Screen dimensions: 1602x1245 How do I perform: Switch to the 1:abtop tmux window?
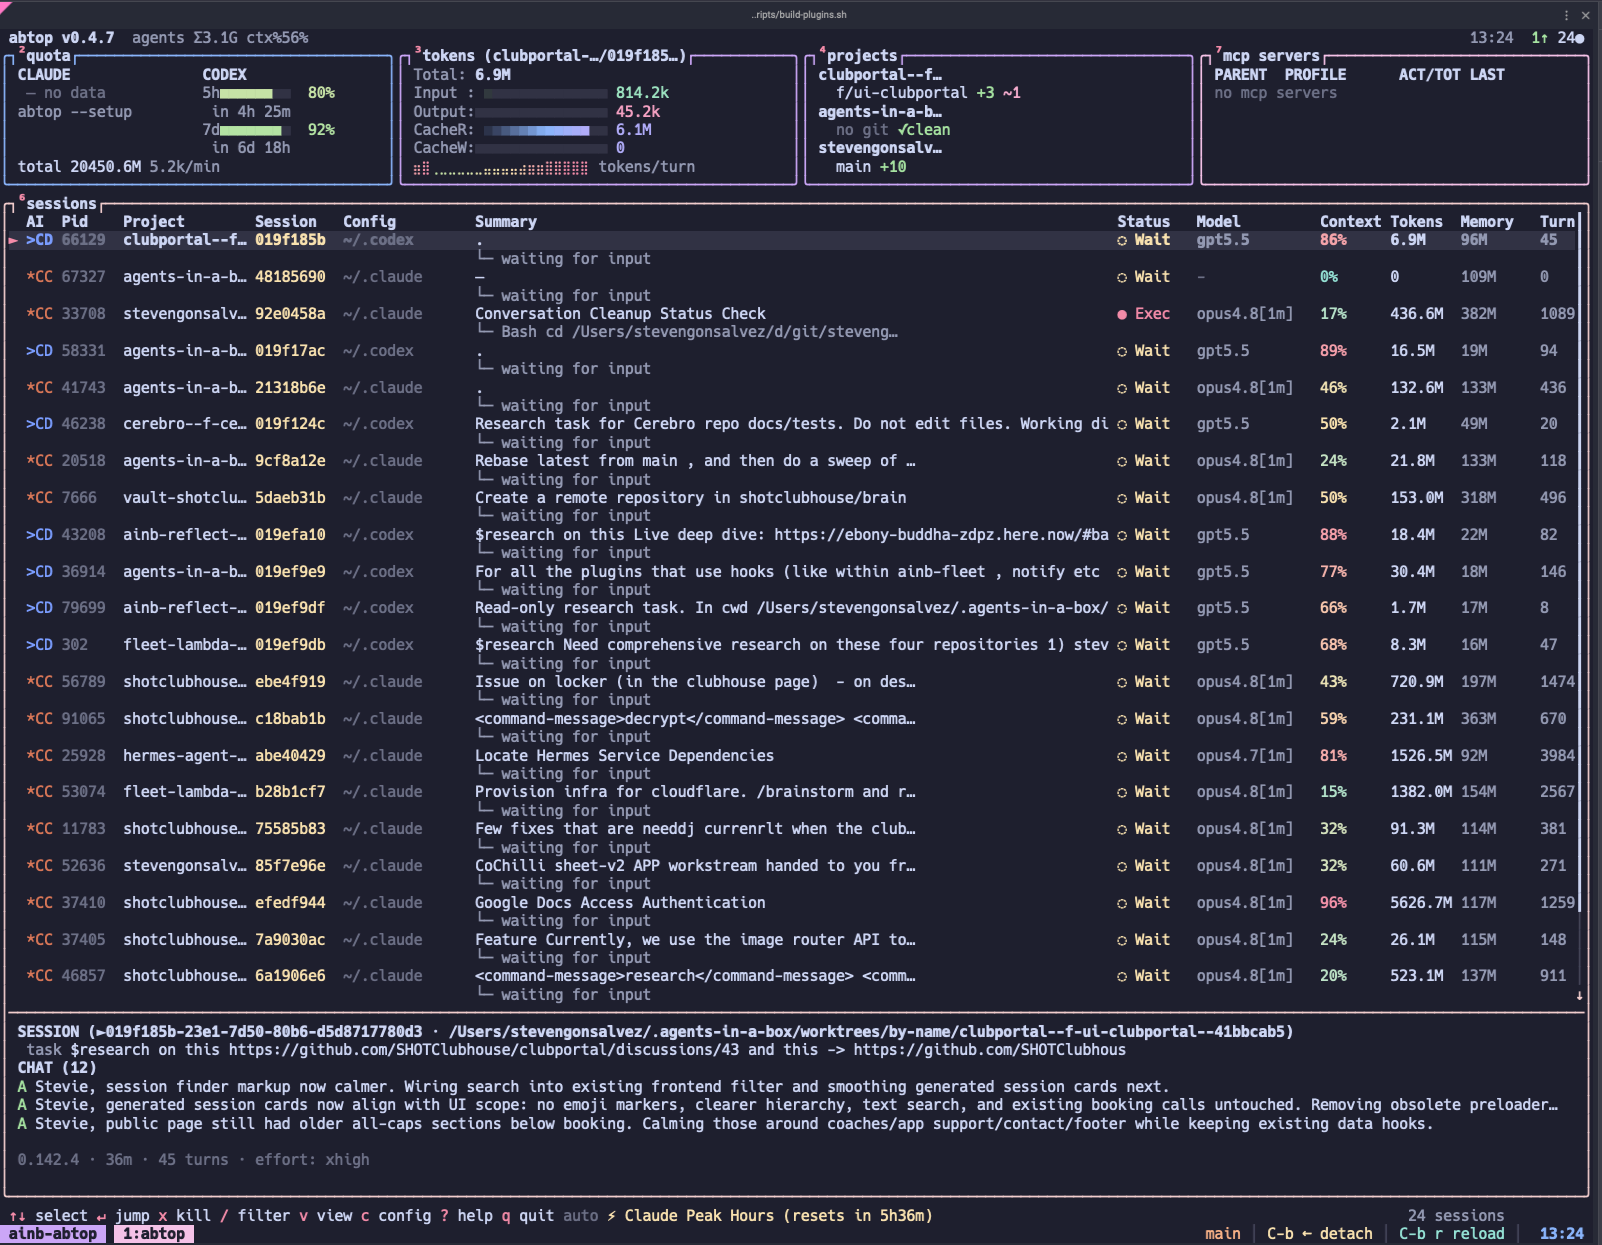[x=154, y=1234]
